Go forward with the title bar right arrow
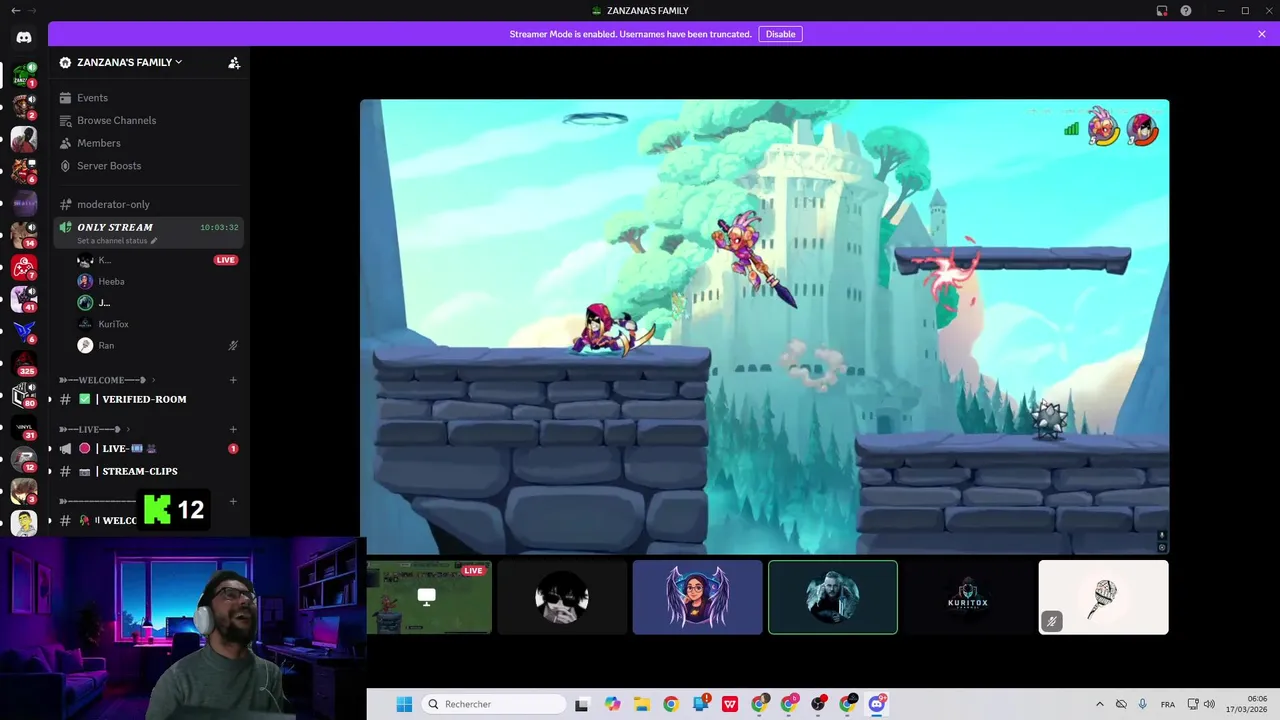This screenshot has height=720, width=1280. click(32, 11)
